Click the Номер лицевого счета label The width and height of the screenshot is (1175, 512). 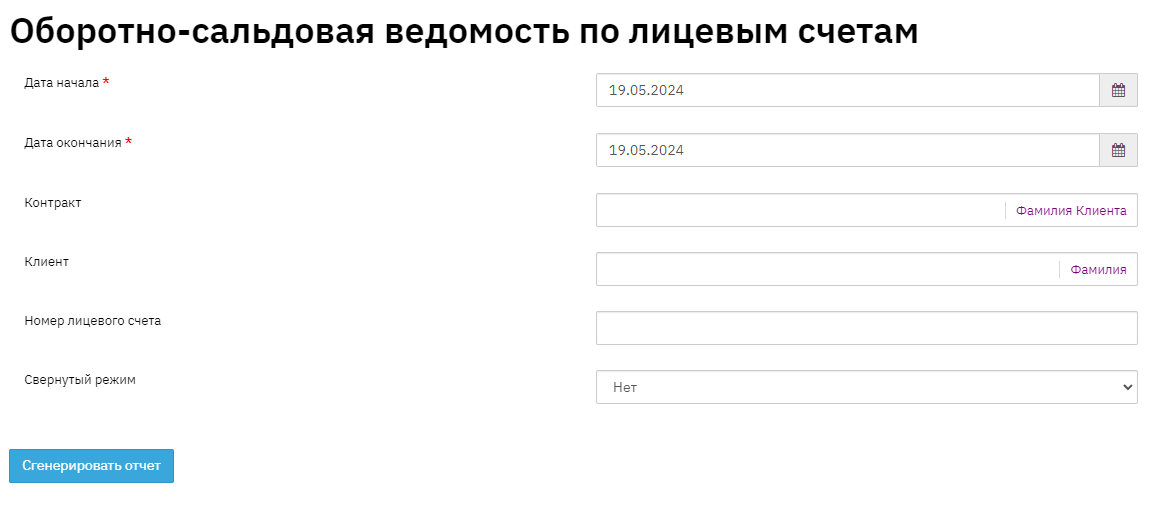tap(92, 322)
